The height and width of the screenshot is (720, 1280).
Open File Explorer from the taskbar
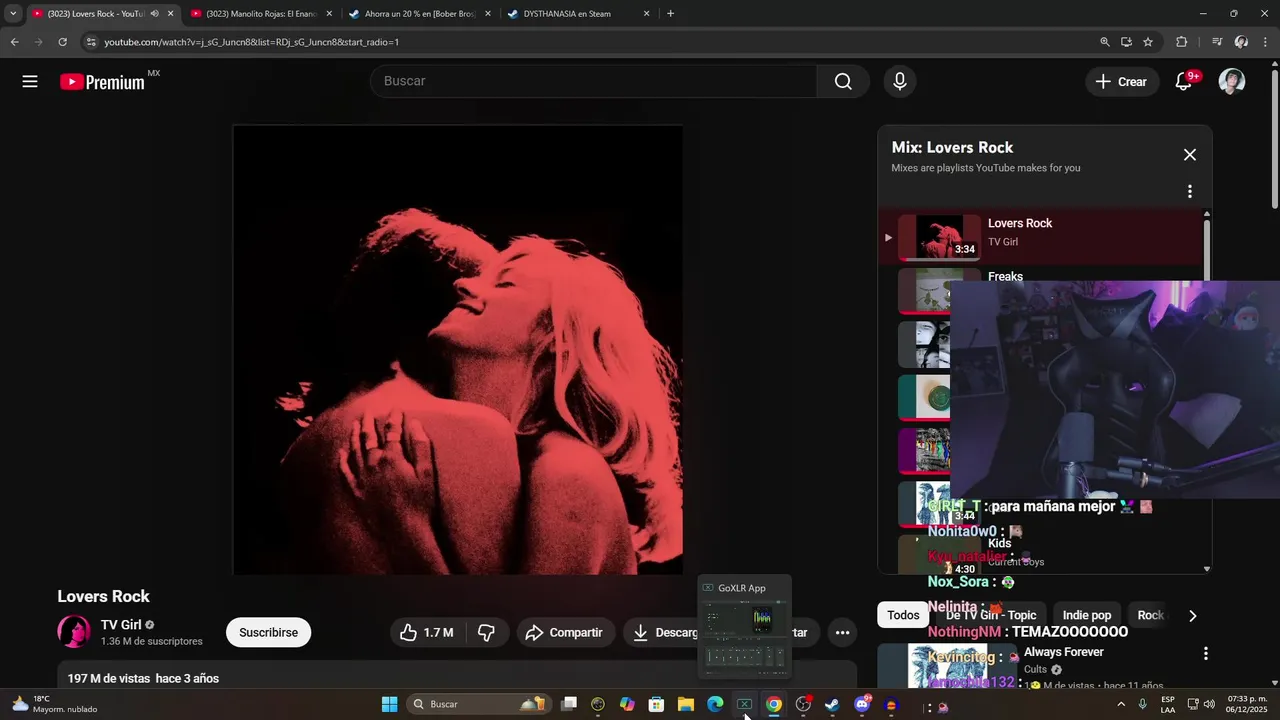686,705
